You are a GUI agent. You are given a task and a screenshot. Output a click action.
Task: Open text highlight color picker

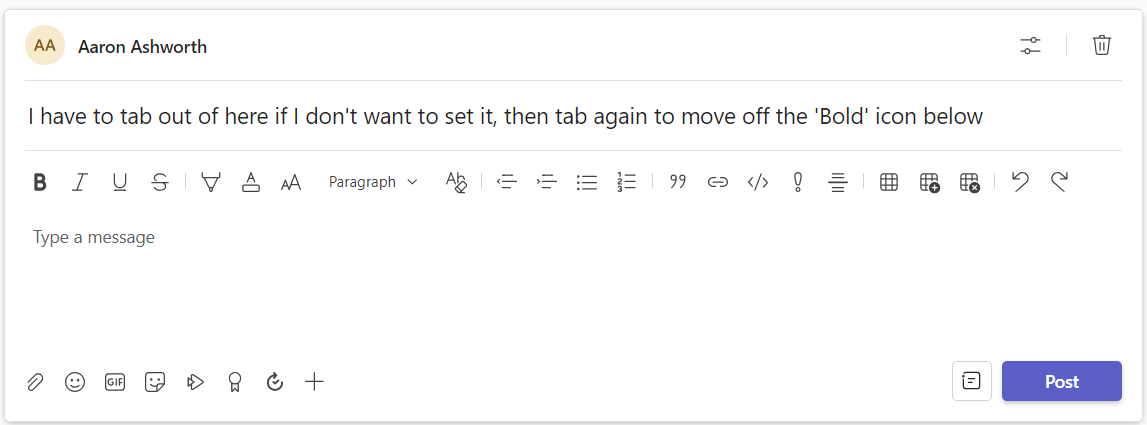[x=211, y=182]
